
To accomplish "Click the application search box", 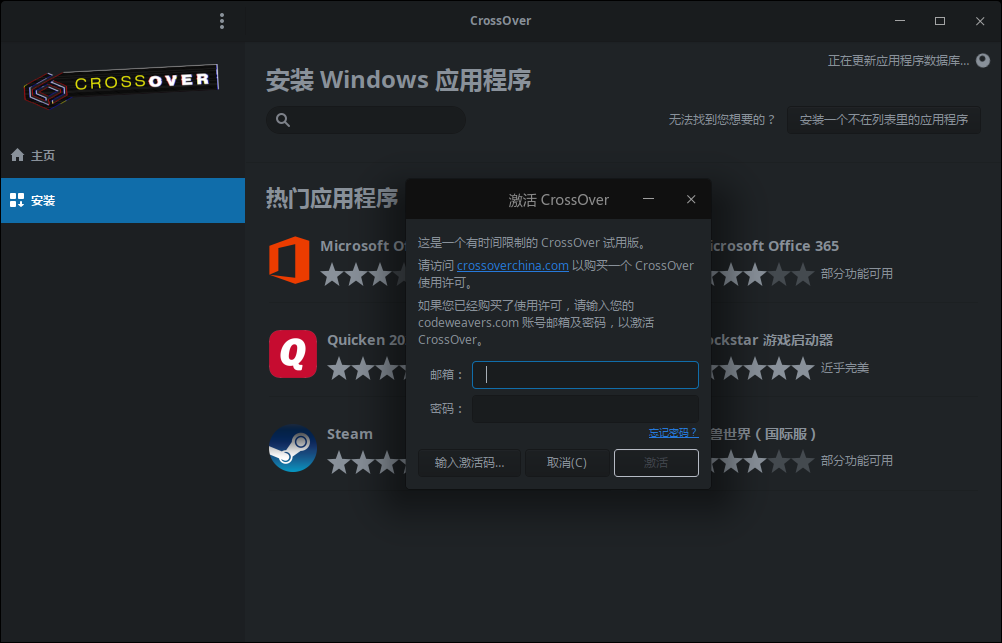I will 376,120.
